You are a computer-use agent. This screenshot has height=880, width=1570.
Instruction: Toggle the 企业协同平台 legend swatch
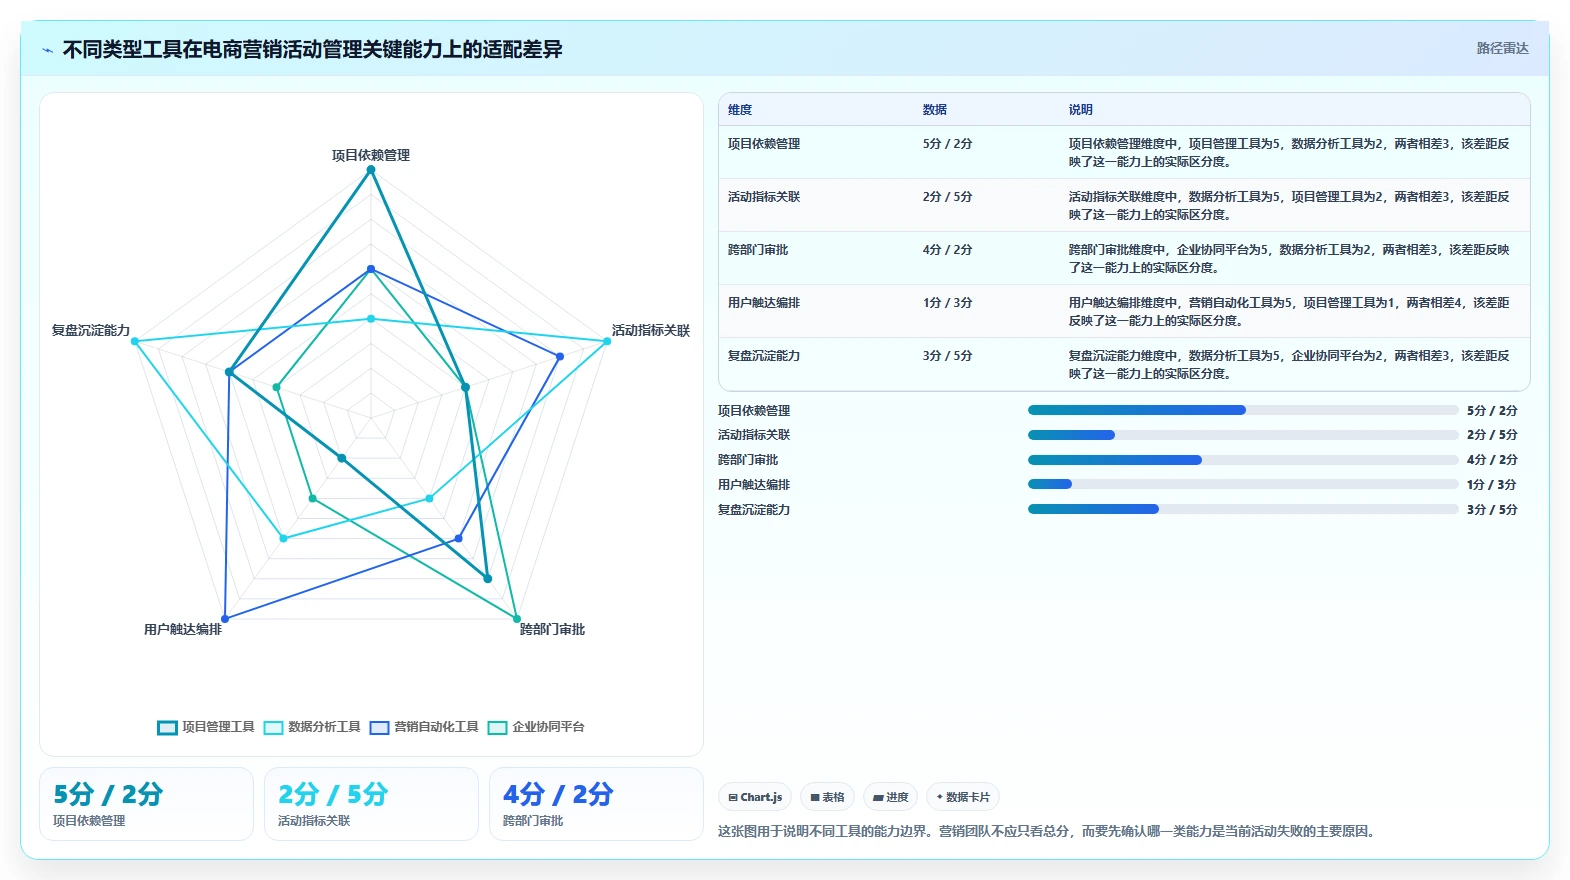click(497, 728)
